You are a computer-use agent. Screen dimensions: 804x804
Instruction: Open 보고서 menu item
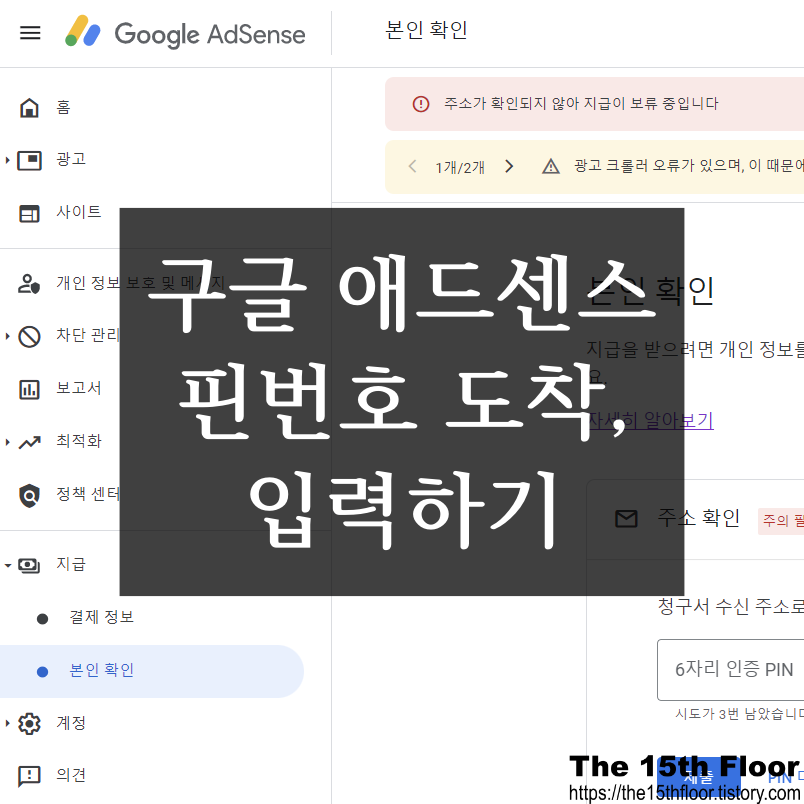pos(78,388)
